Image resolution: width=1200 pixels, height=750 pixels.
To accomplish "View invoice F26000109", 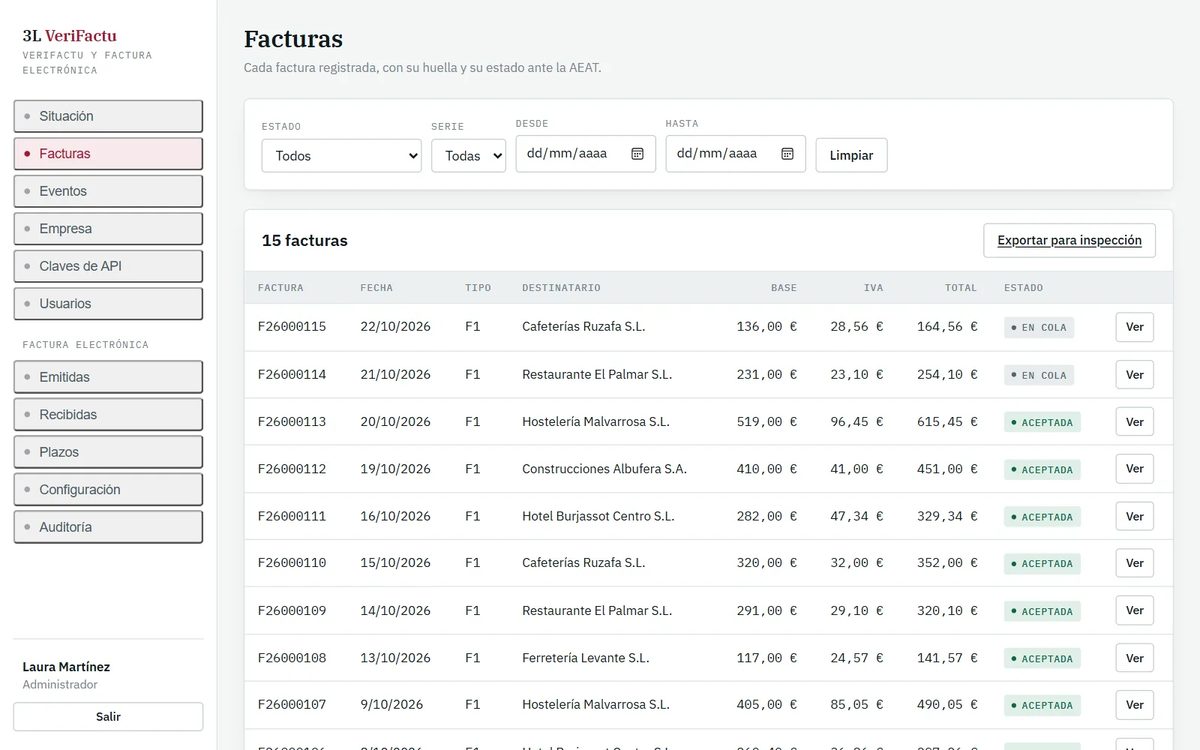I will tap(1134, 610).
